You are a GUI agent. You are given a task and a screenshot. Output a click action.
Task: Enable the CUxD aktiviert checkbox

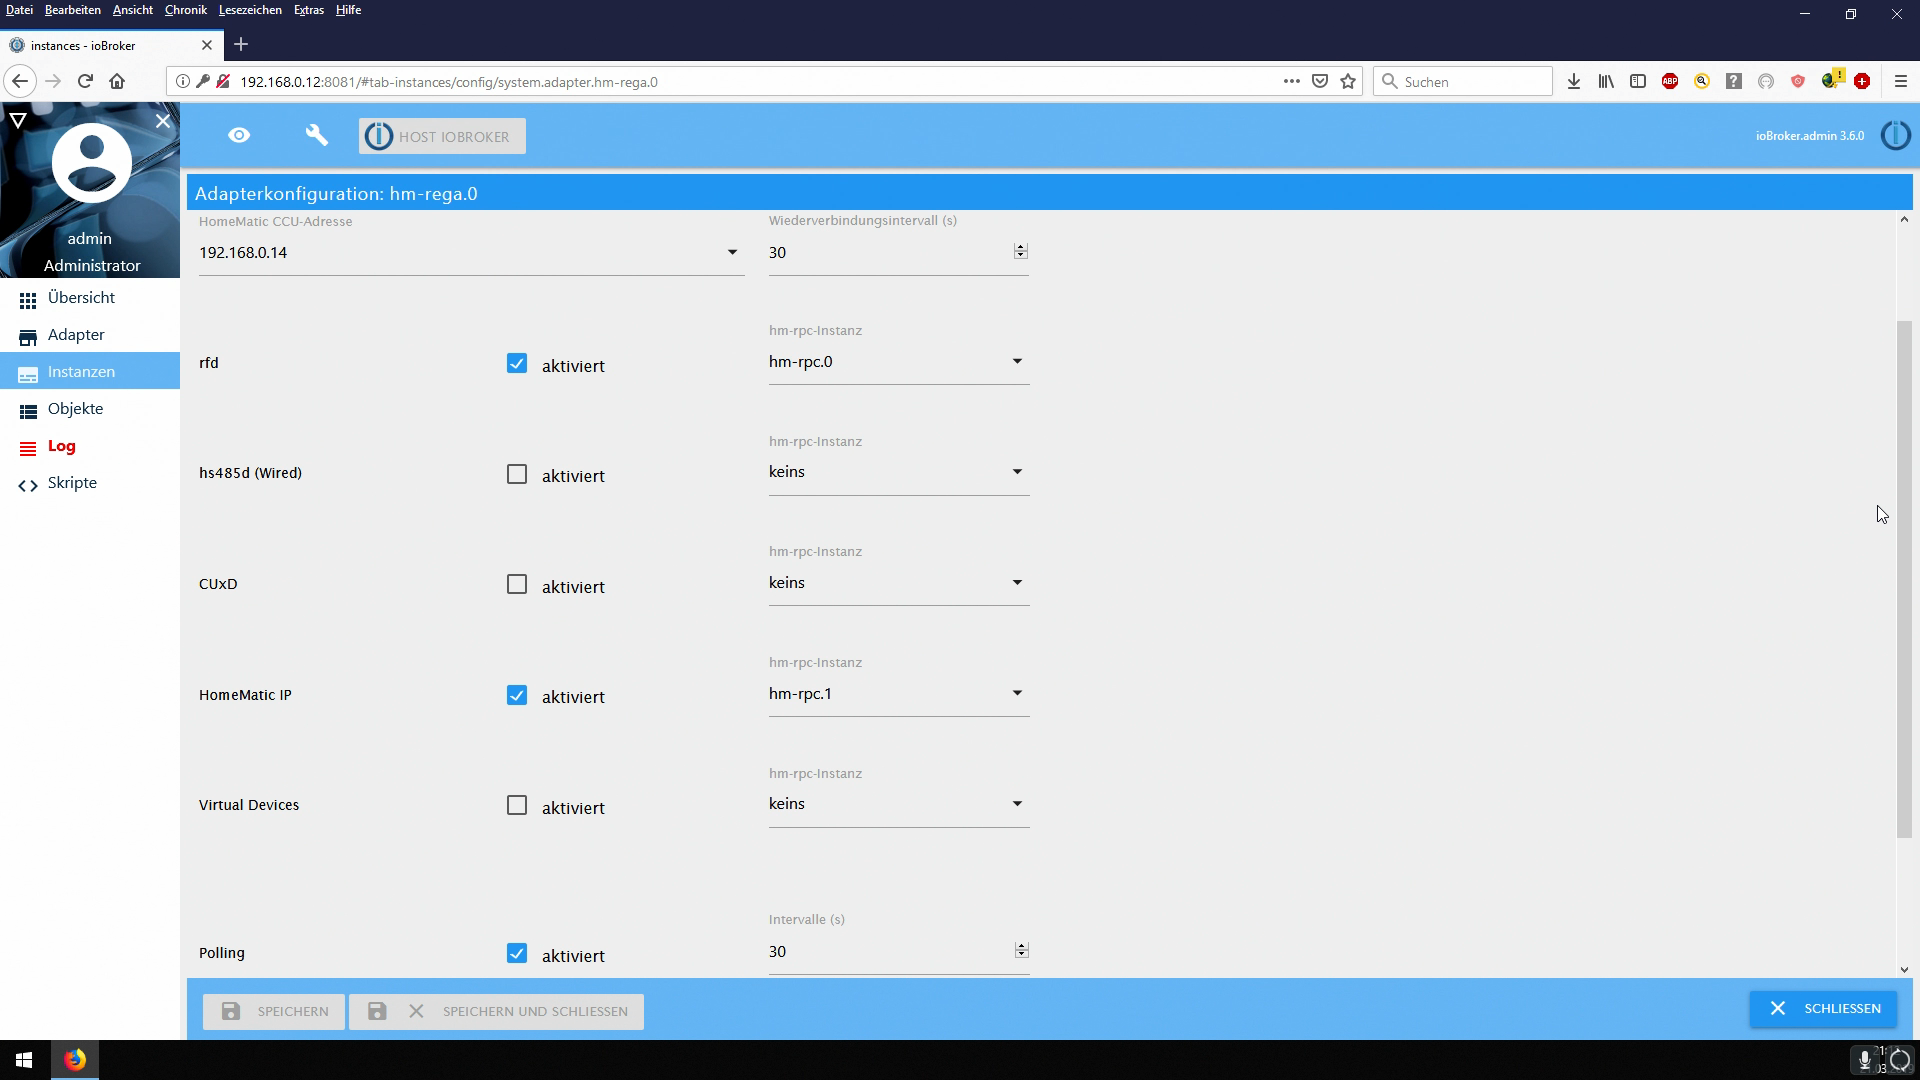[x=516, y=585]
